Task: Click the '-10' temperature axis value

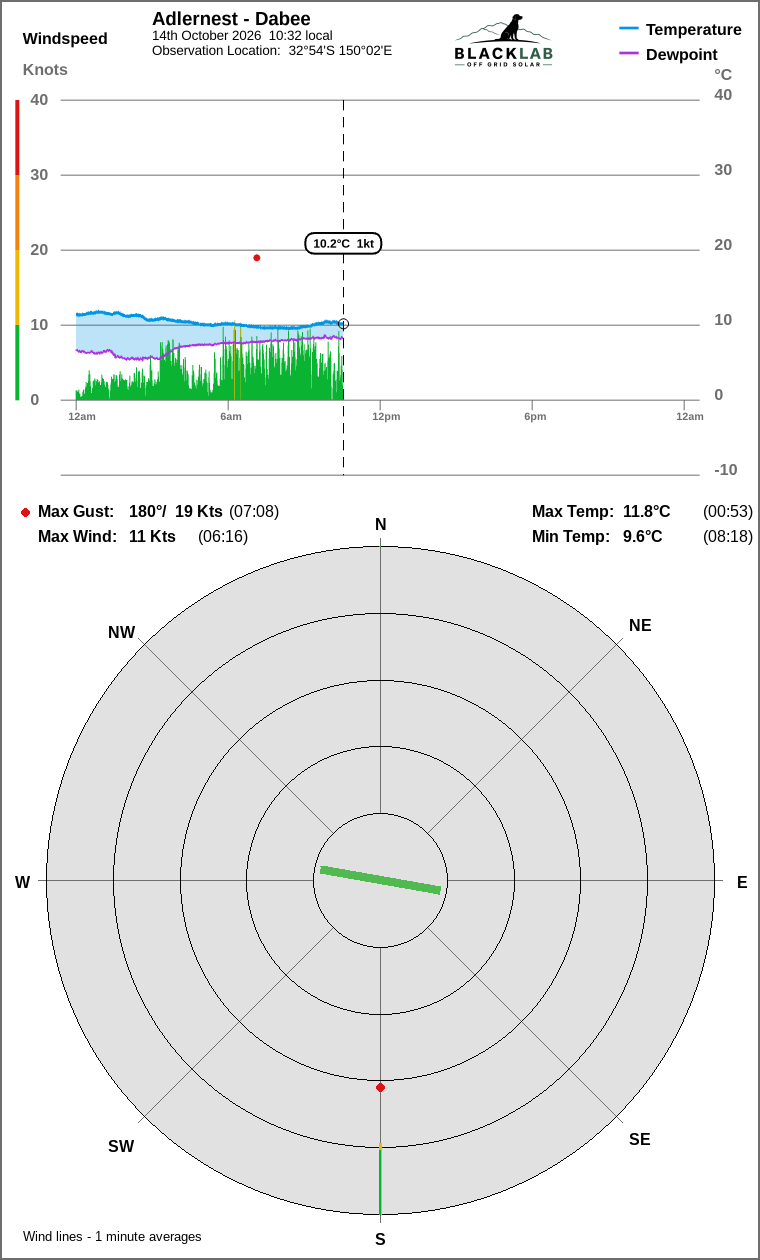Action: tap(725, 470)
